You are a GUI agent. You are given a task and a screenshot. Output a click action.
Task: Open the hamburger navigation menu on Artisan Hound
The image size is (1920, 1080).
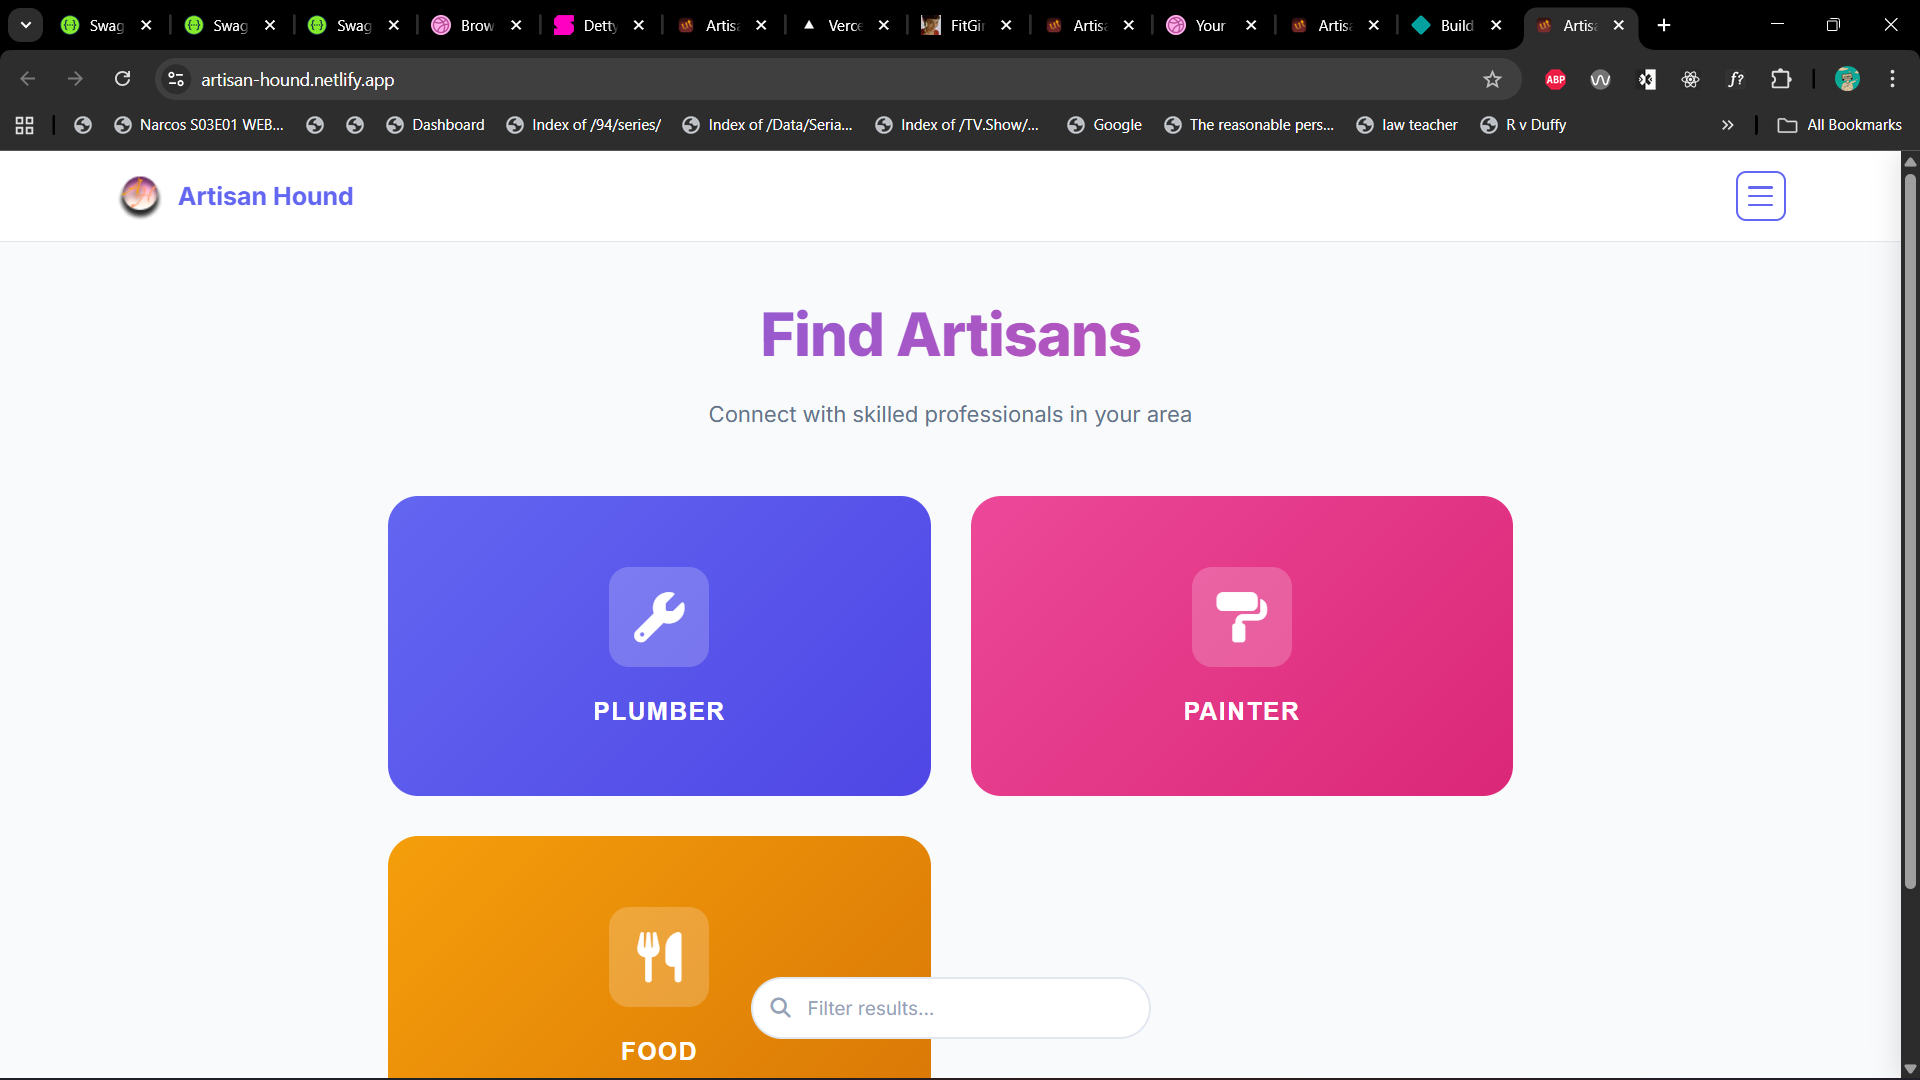[x=1760, y=196]
